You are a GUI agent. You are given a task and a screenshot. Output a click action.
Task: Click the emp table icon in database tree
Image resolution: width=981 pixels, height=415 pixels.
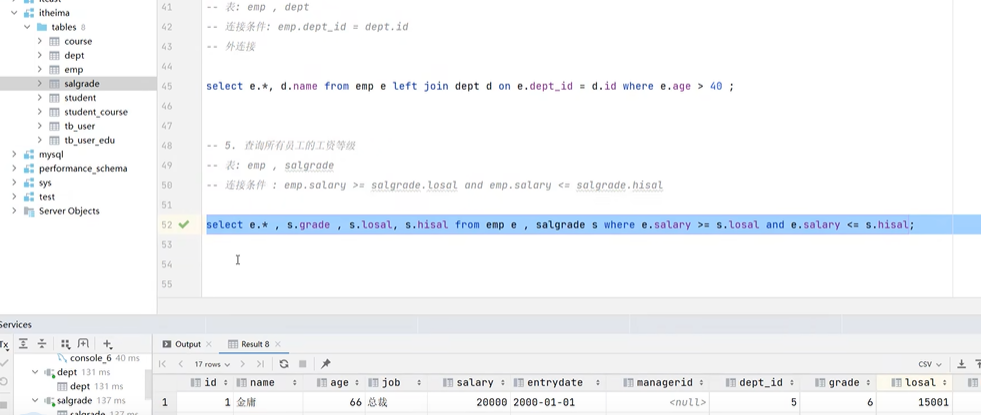click(54, 69)
